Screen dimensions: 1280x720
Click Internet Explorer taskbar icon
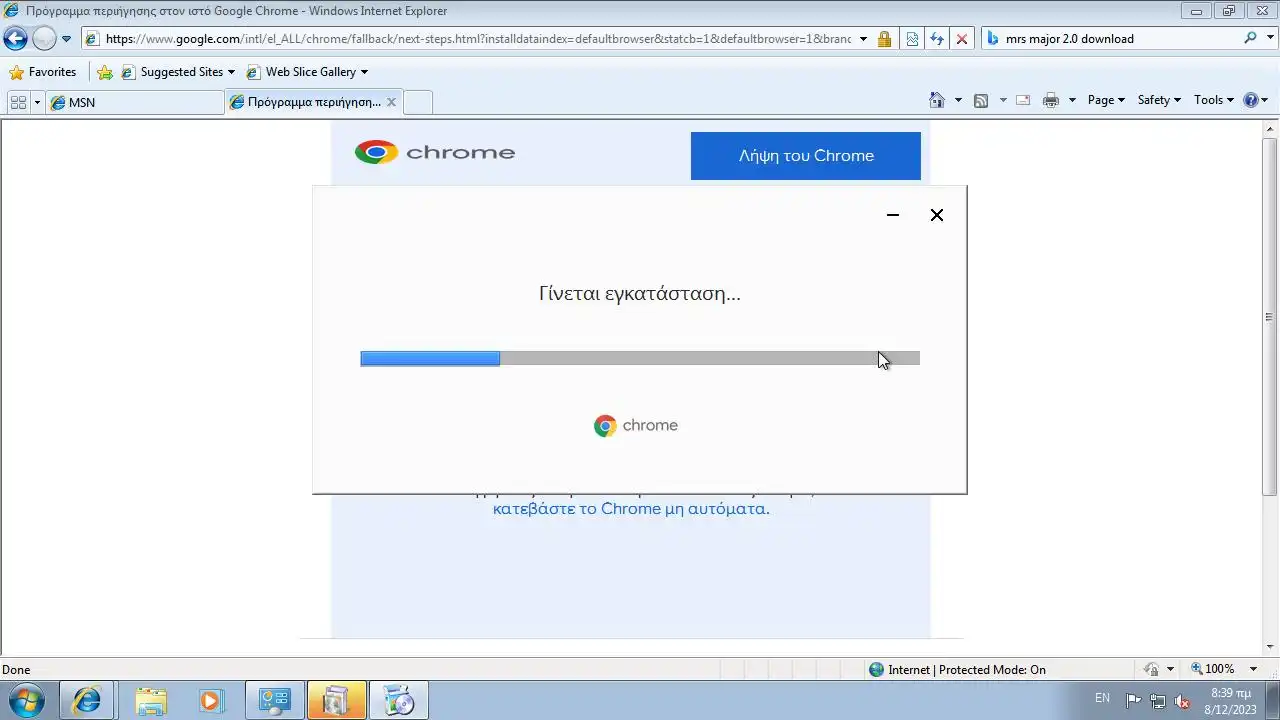(87, 701)
